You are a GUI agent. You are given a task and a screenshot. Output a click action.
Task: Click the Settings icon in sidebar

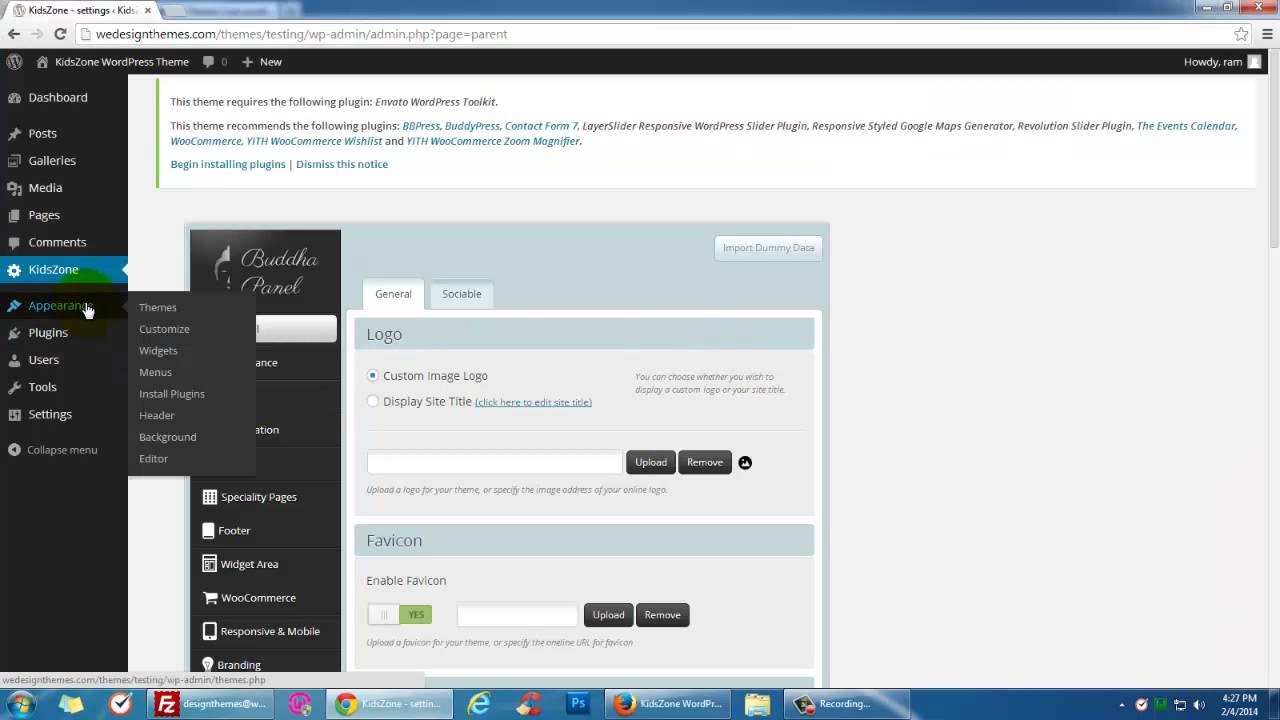[x=14, y=414]
